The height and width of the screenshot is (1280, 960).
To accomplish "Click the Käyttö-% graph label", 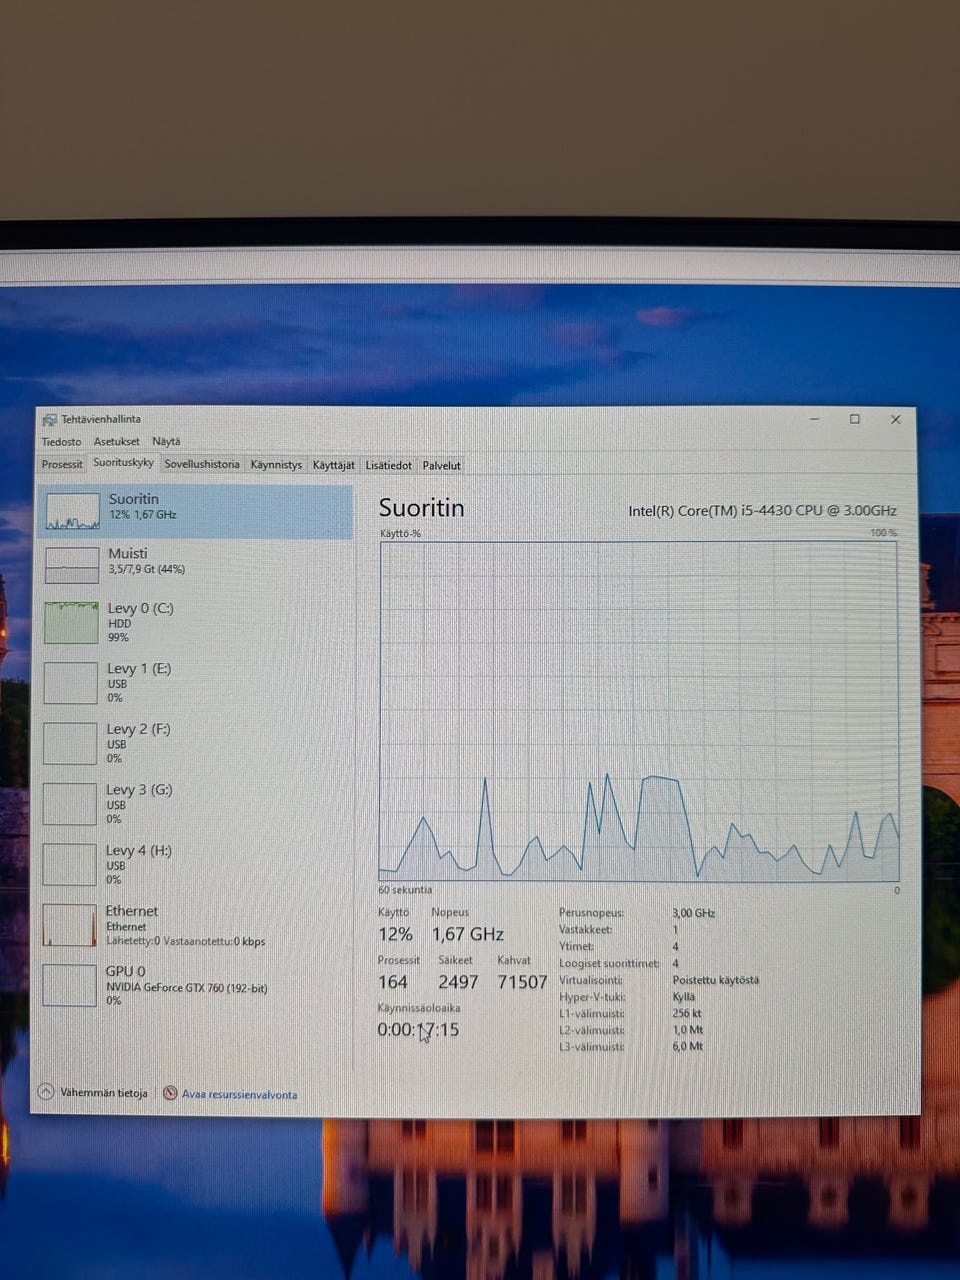I will (400, 533).
